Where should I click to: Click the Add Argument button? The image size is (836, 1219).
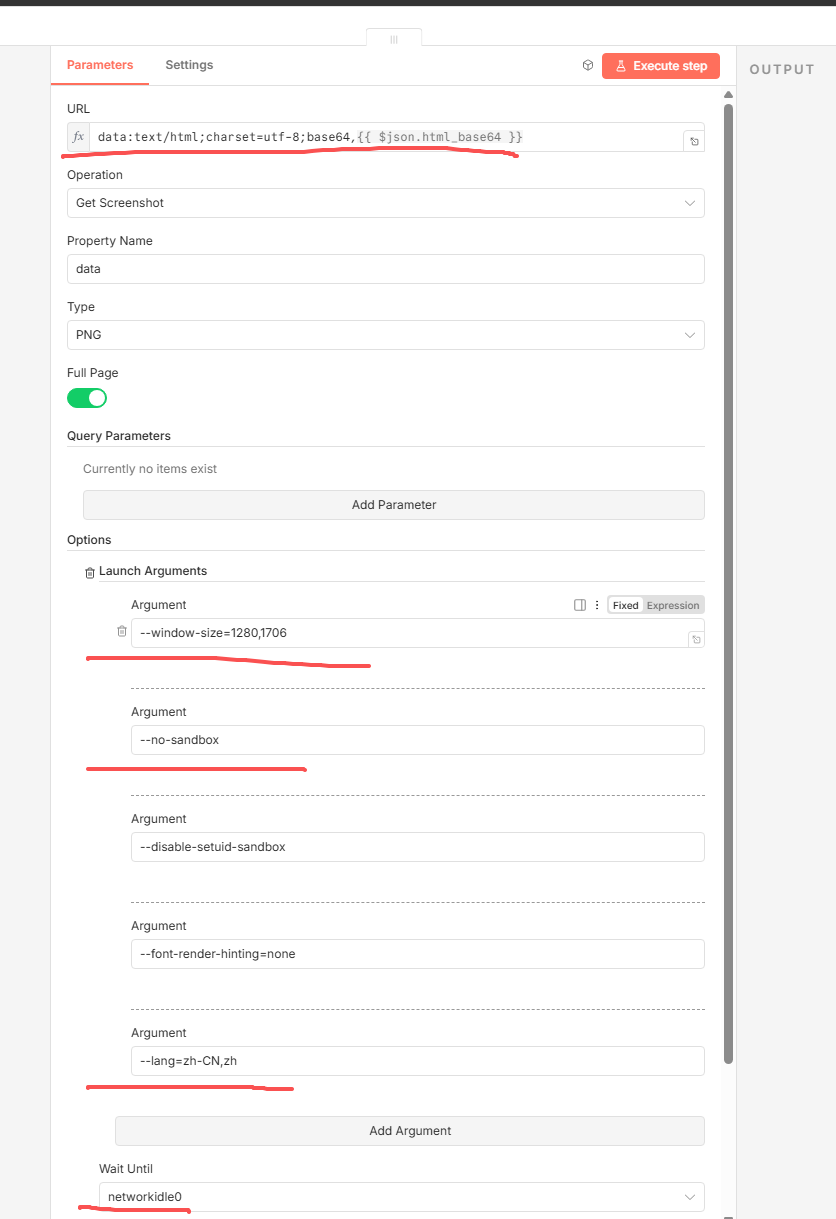point(410,1131)
